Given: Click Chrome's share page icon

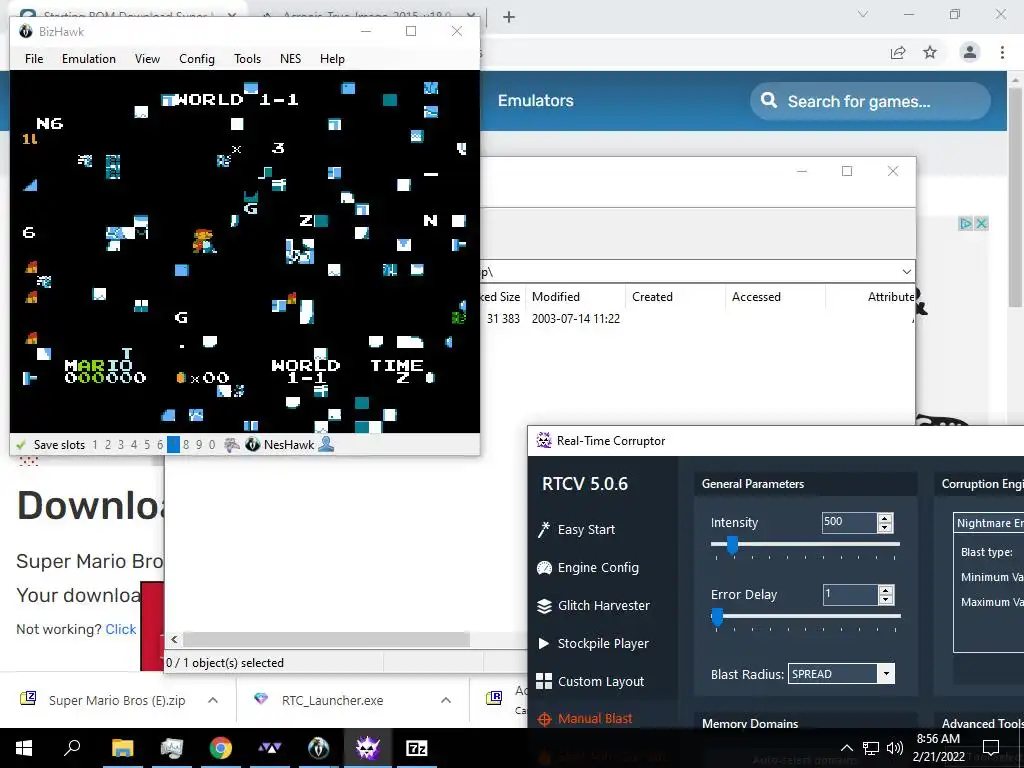Looking at the screenshot, I should coord(899,52).
